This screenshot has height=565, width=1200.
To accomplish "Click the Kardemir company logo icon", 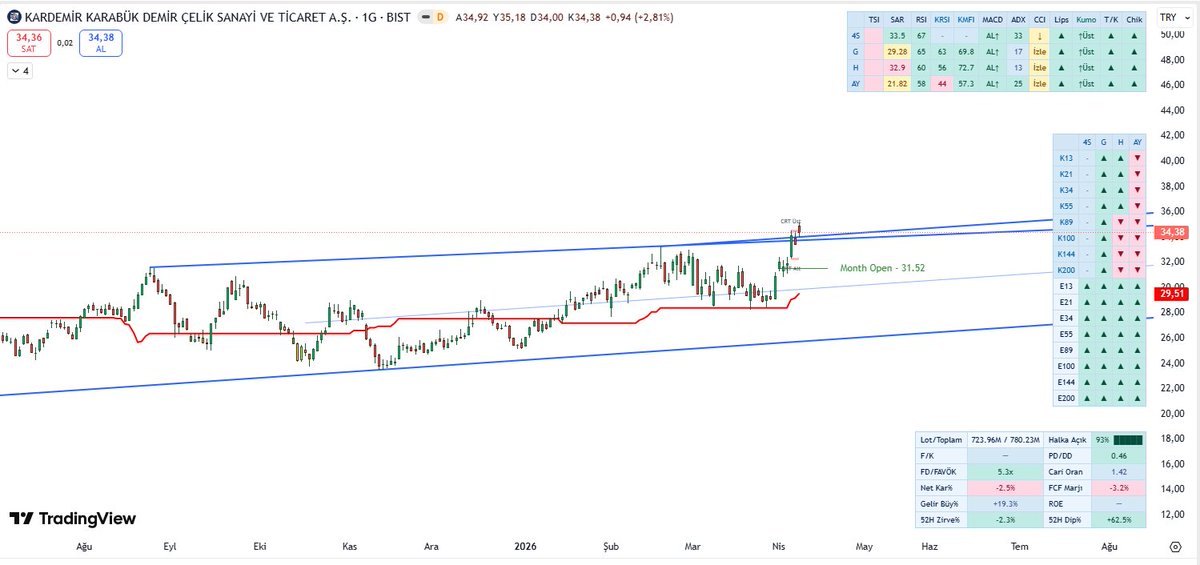I will 14,17.
